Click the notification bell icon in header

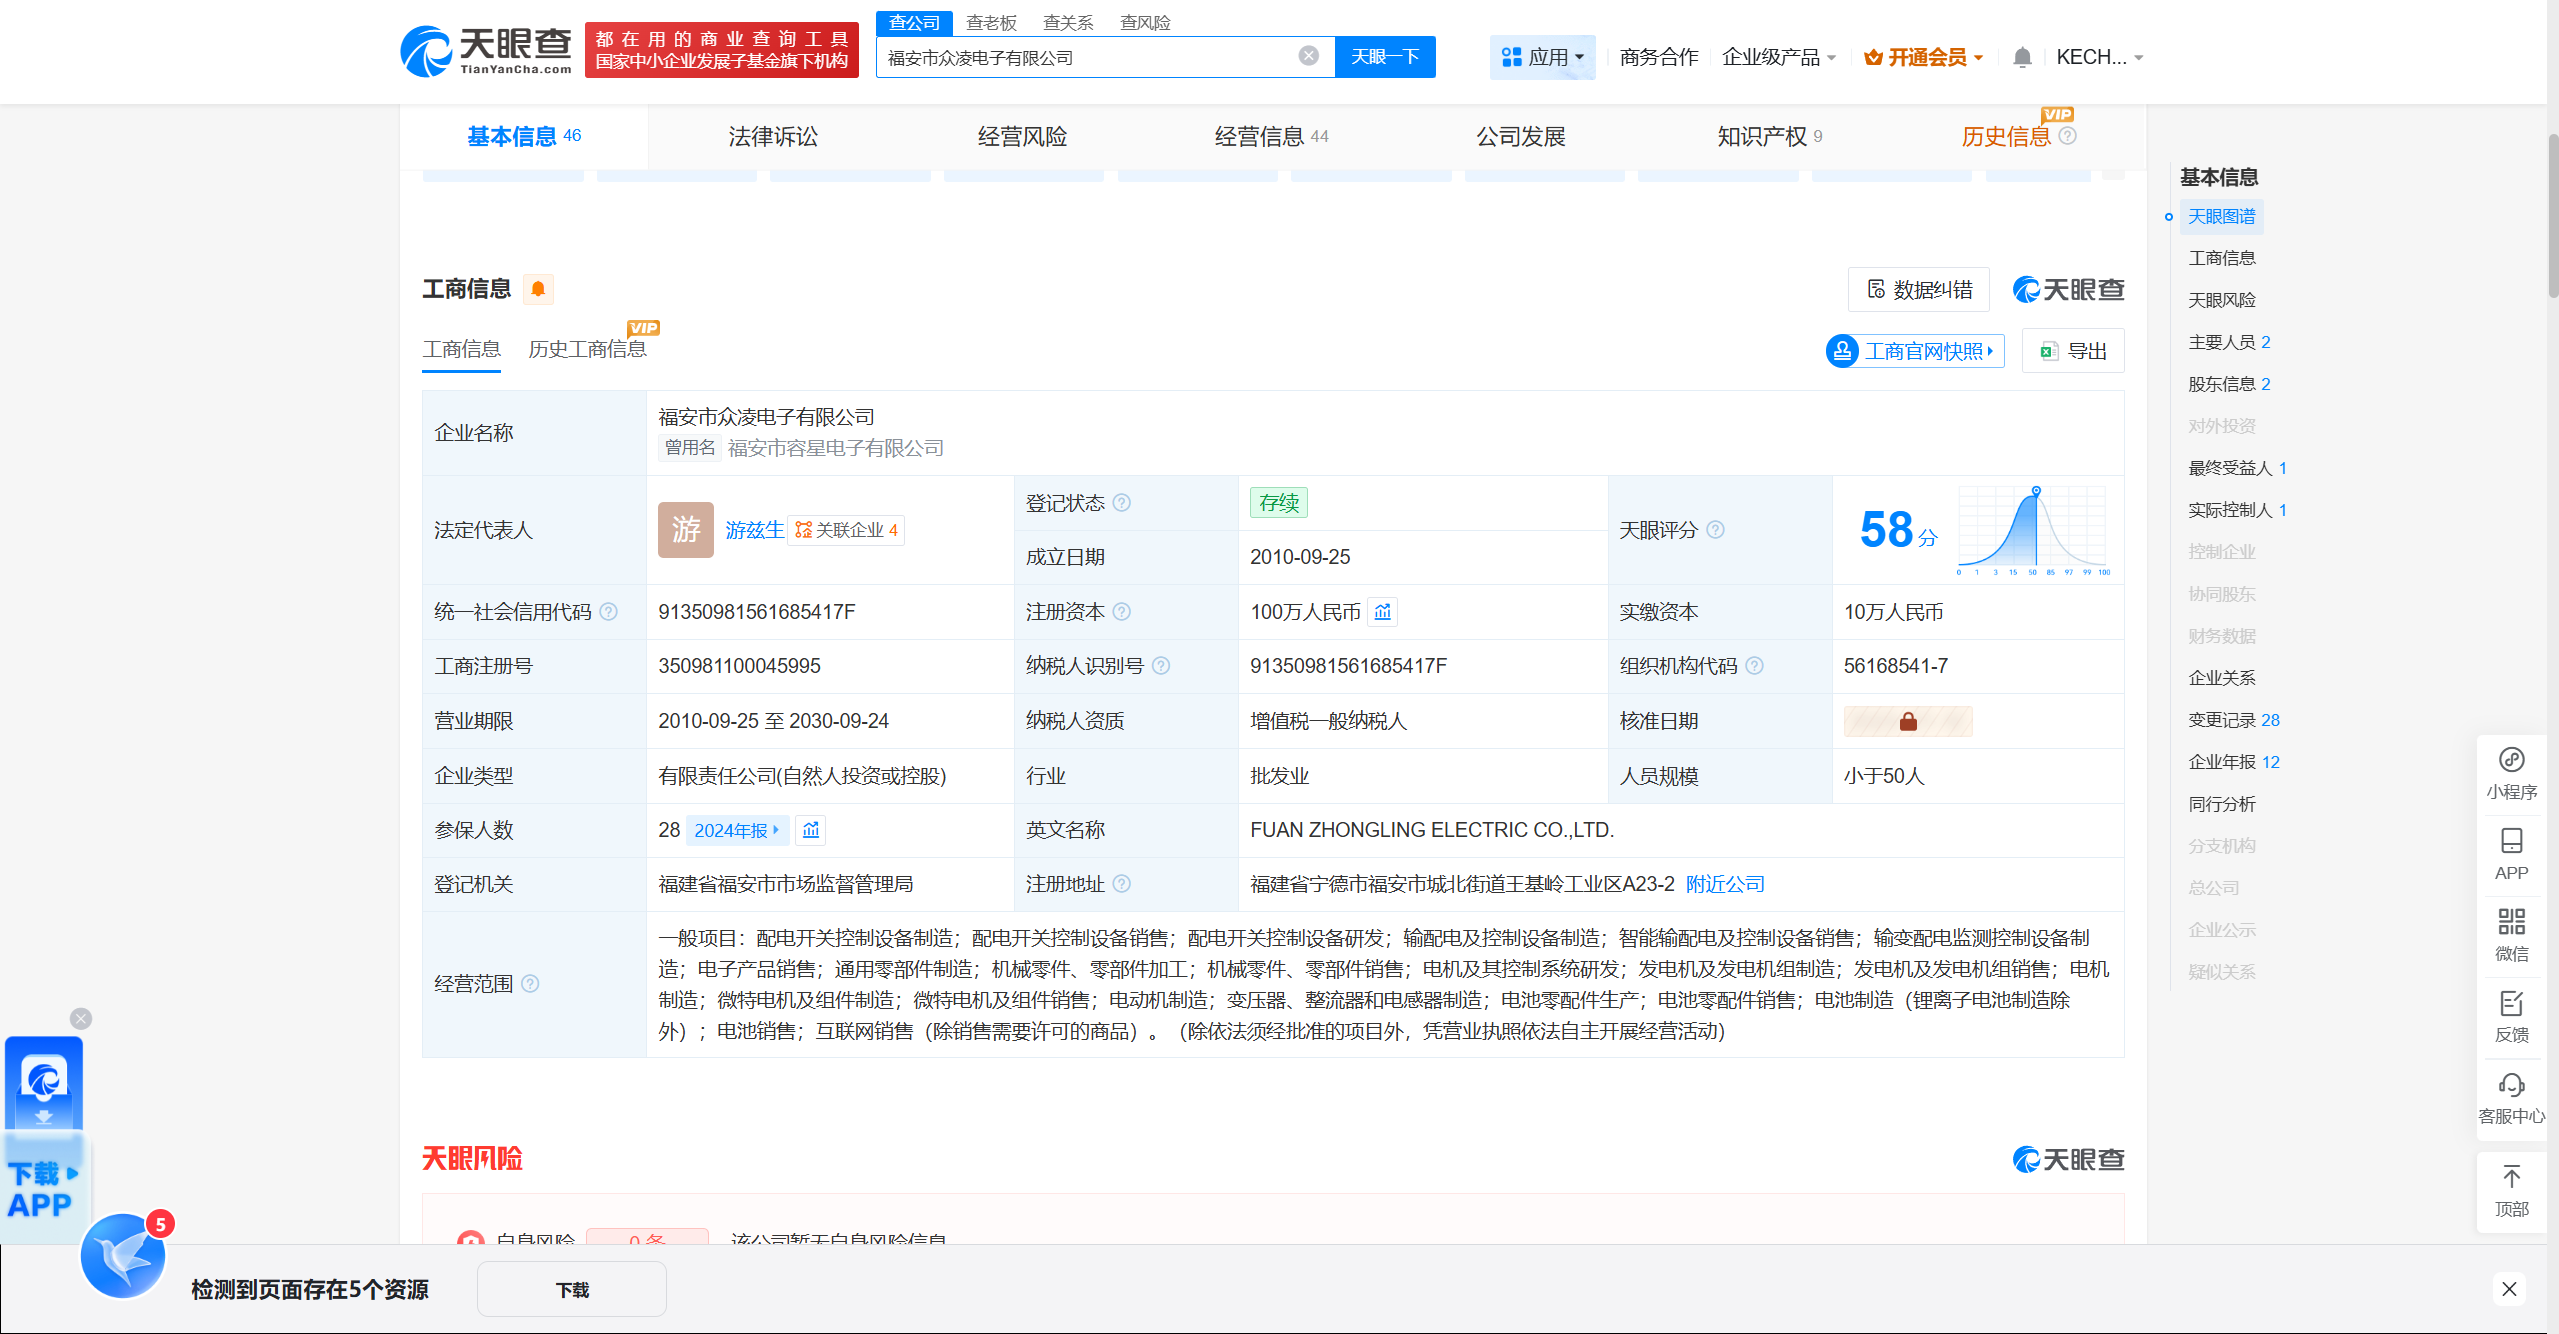click(x=2021, y=57)
